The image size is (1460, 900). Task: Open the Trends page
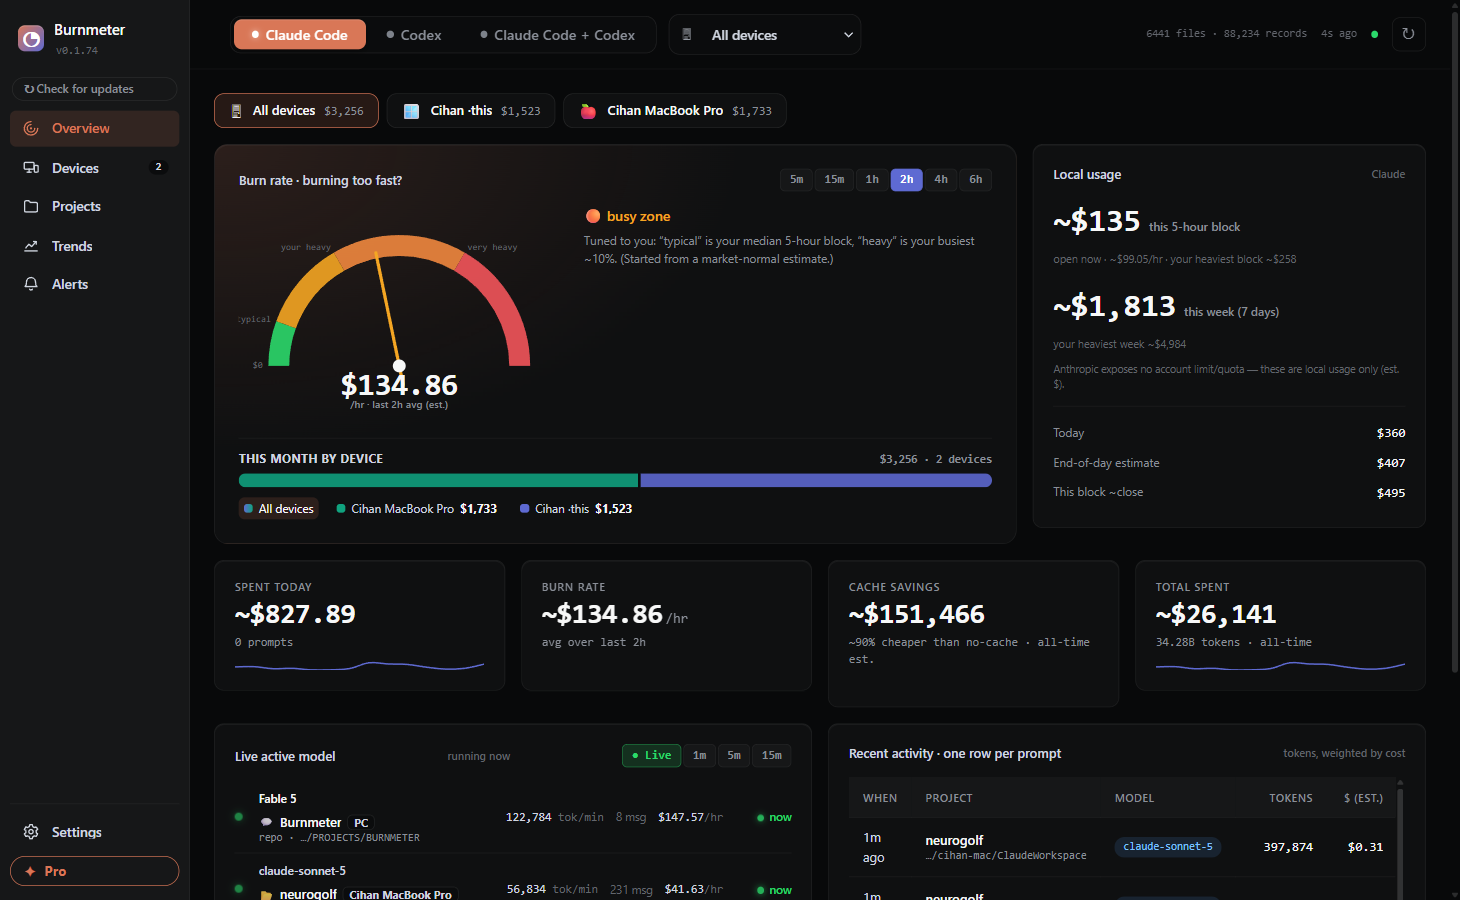(95, 246)
